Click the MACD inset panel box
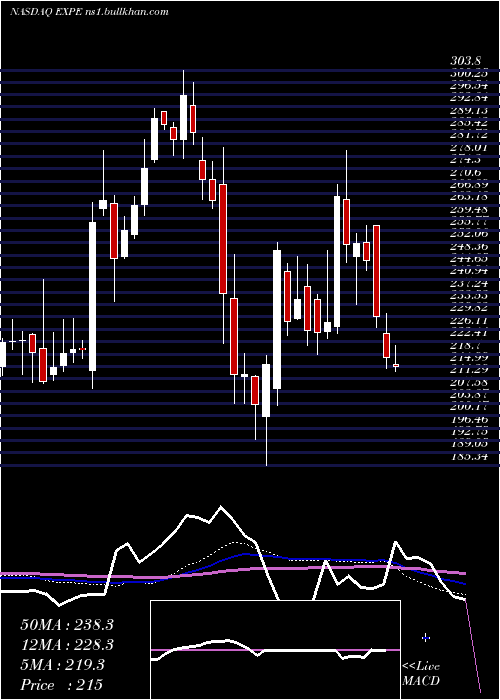The width and height of the screenshot is (500, 700). [x=275, y=650]
